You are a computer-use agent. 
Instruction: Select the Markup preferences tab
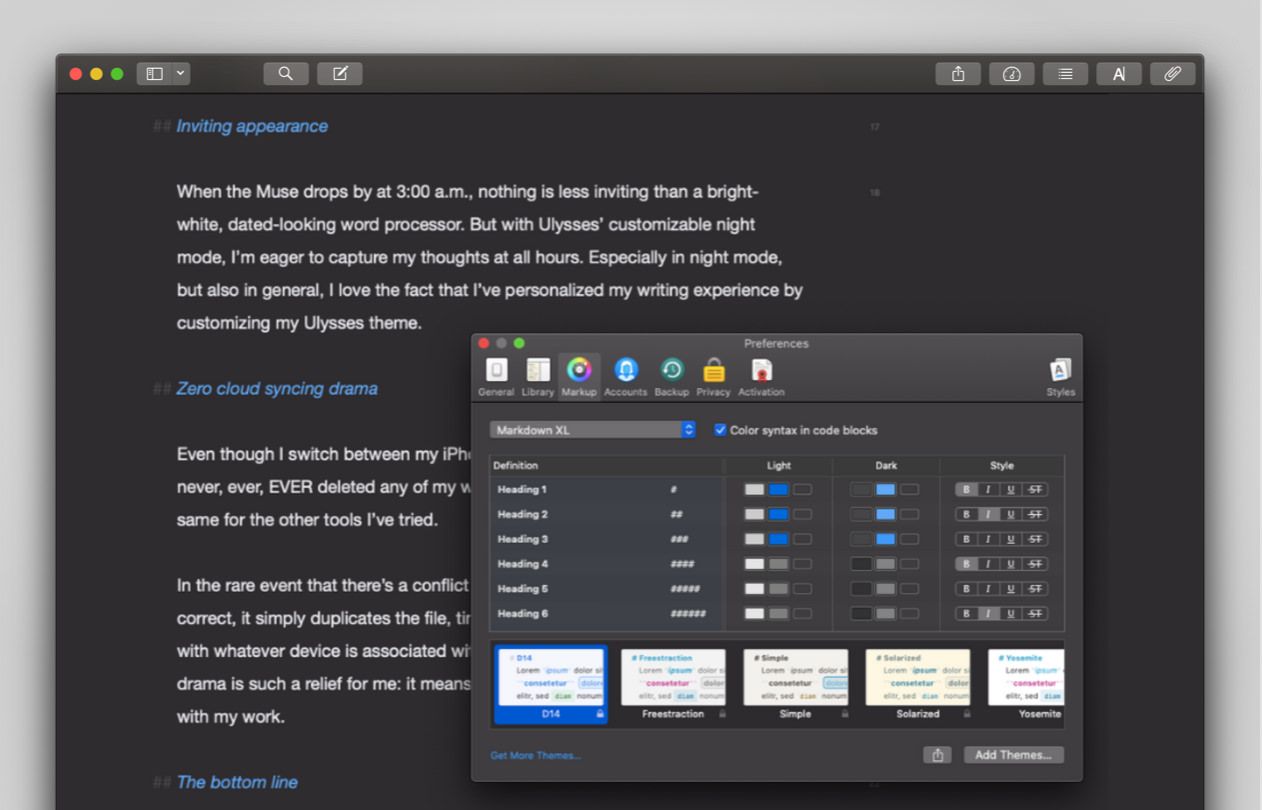click(579, 377)
